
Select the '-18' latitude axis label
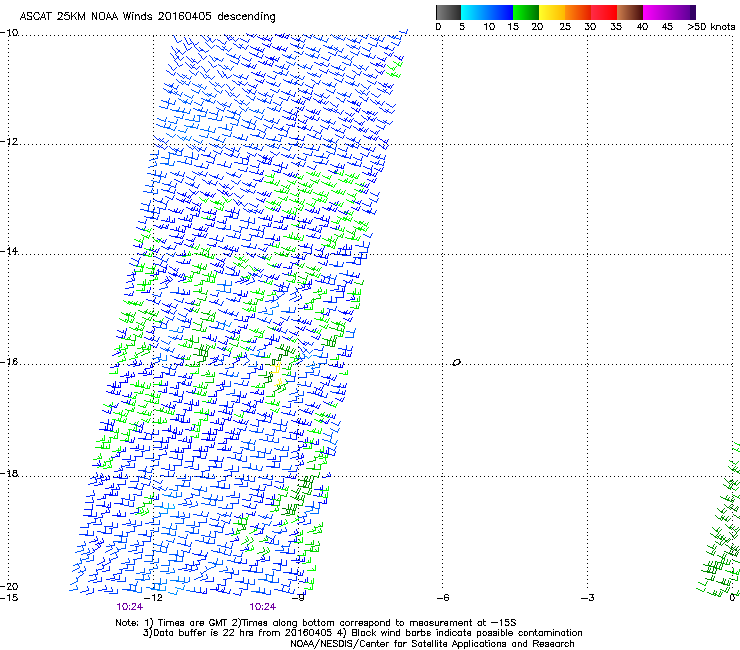[9, 473]
